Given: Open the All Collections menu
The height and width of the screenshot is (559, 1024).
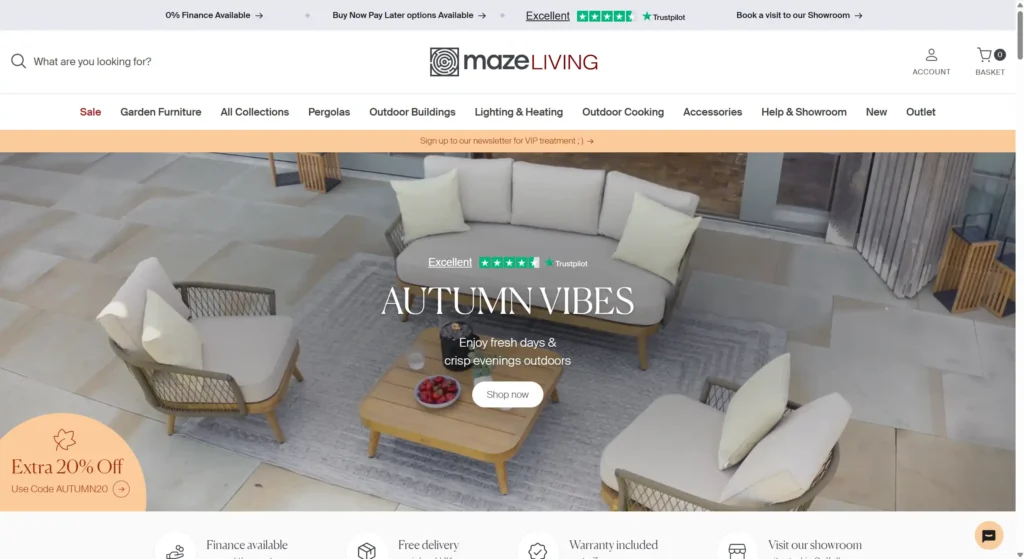Looking at the screenshot, I should pos(255,112).
